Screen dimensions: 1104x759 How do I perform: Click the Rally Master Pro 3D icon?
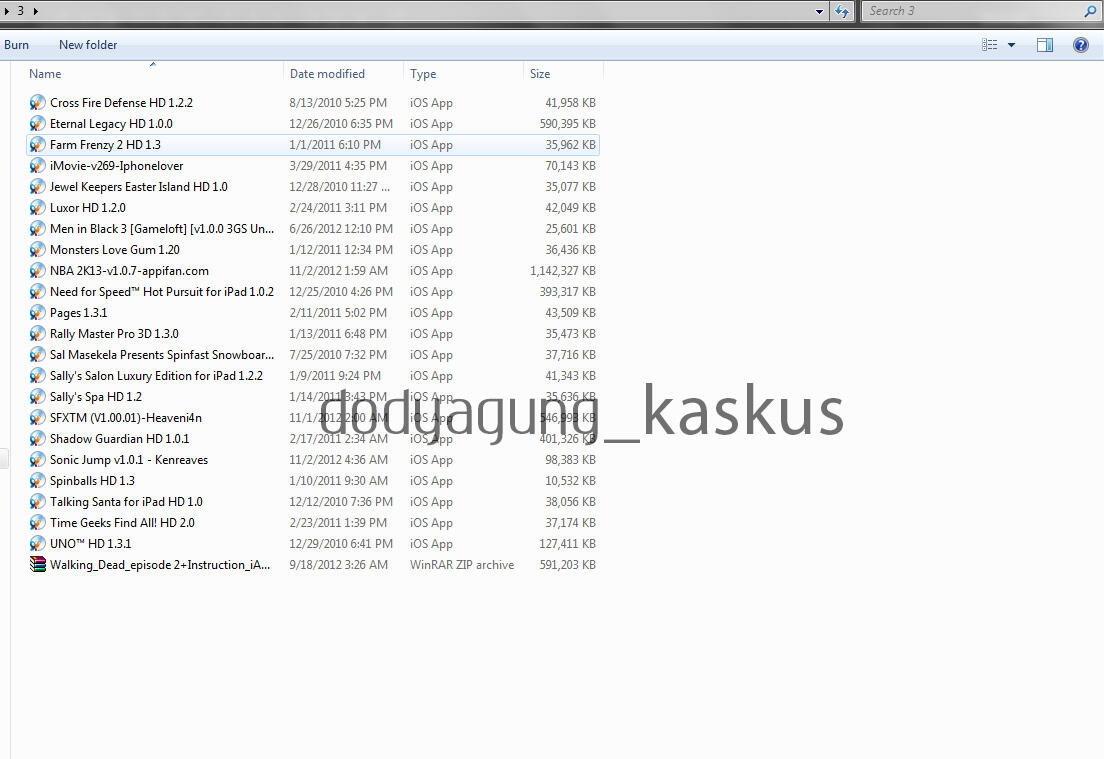pyautogui.click(x=37, y=334)
